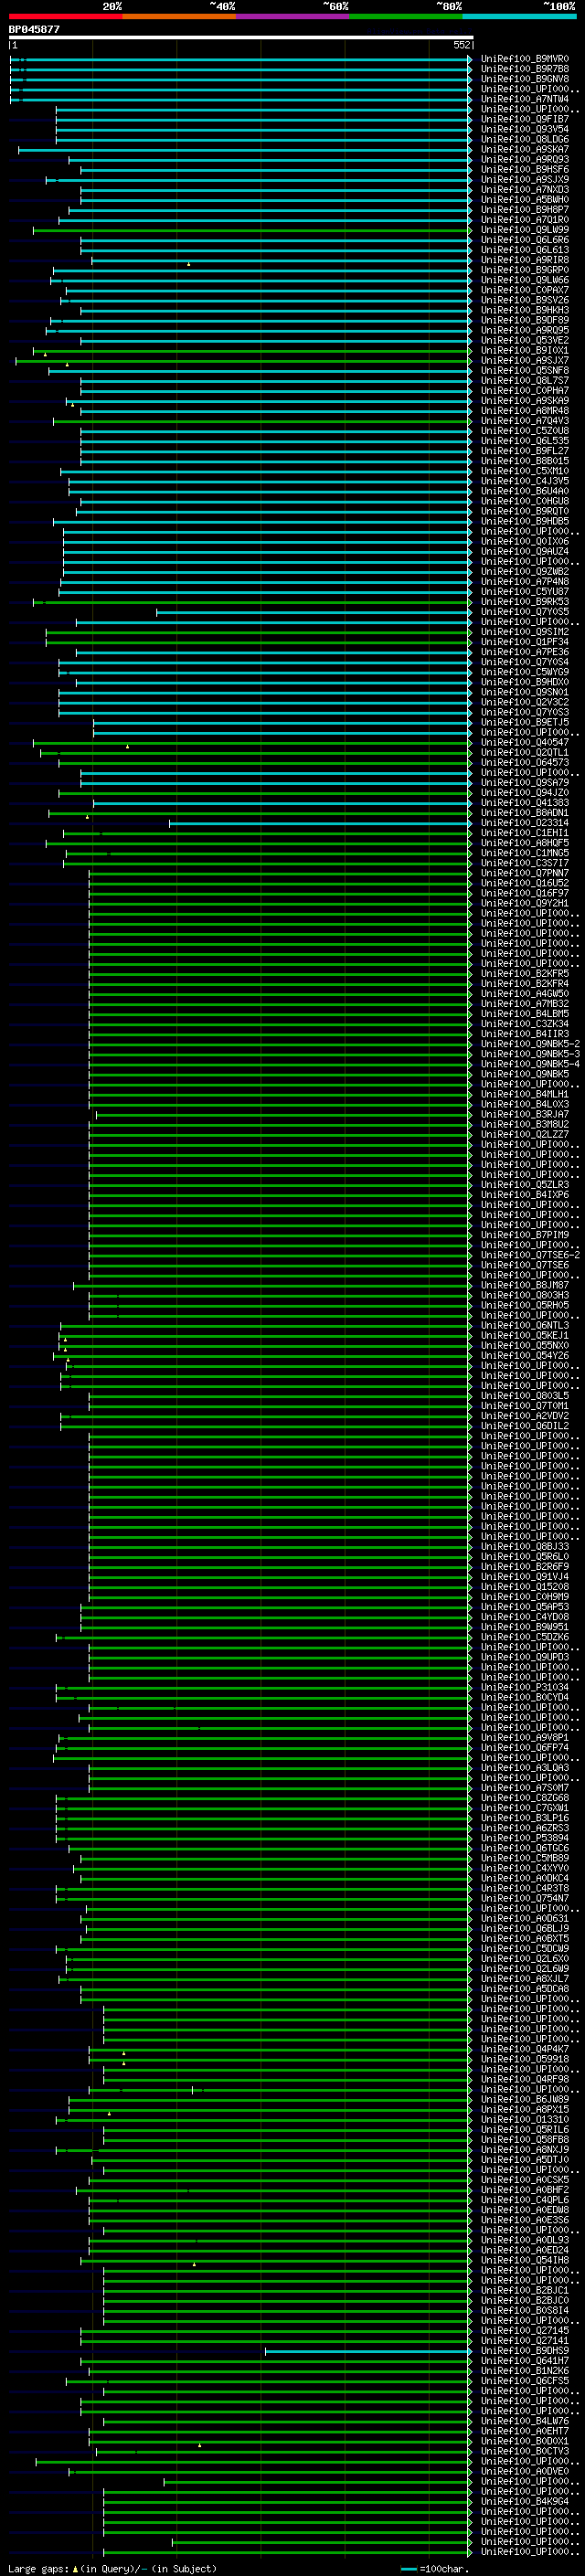
Task: Click the =100char. scale legend text
Action: (x=443, y=2569)
